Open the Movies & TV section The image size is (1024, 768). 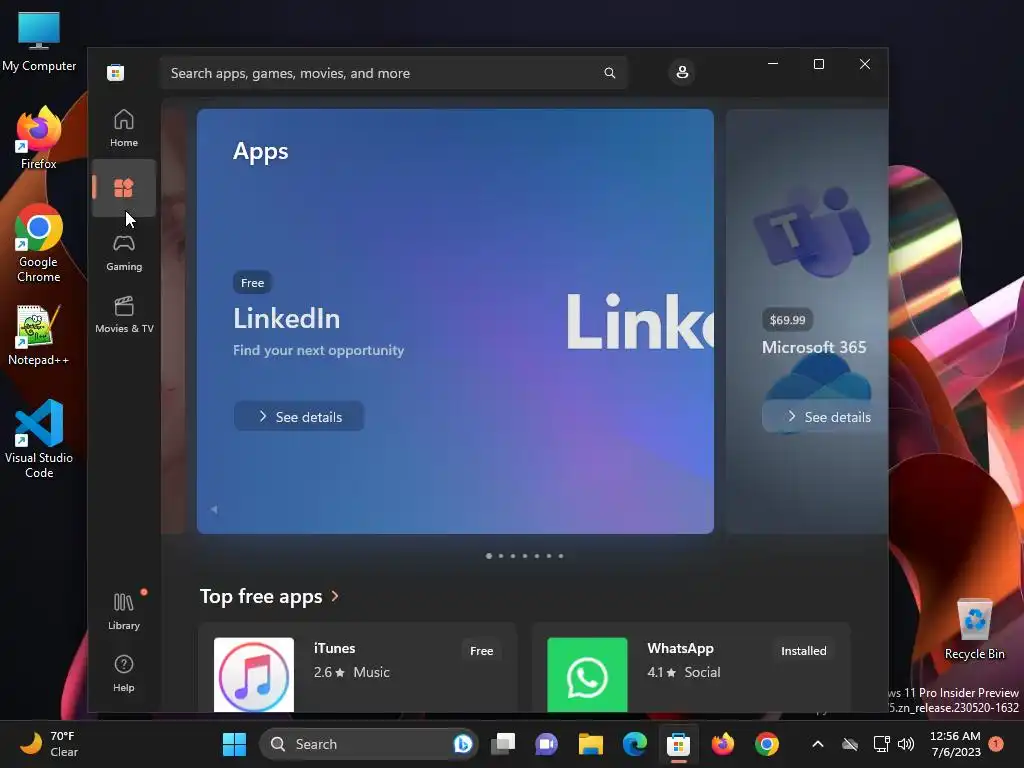(x=123, y=315)
